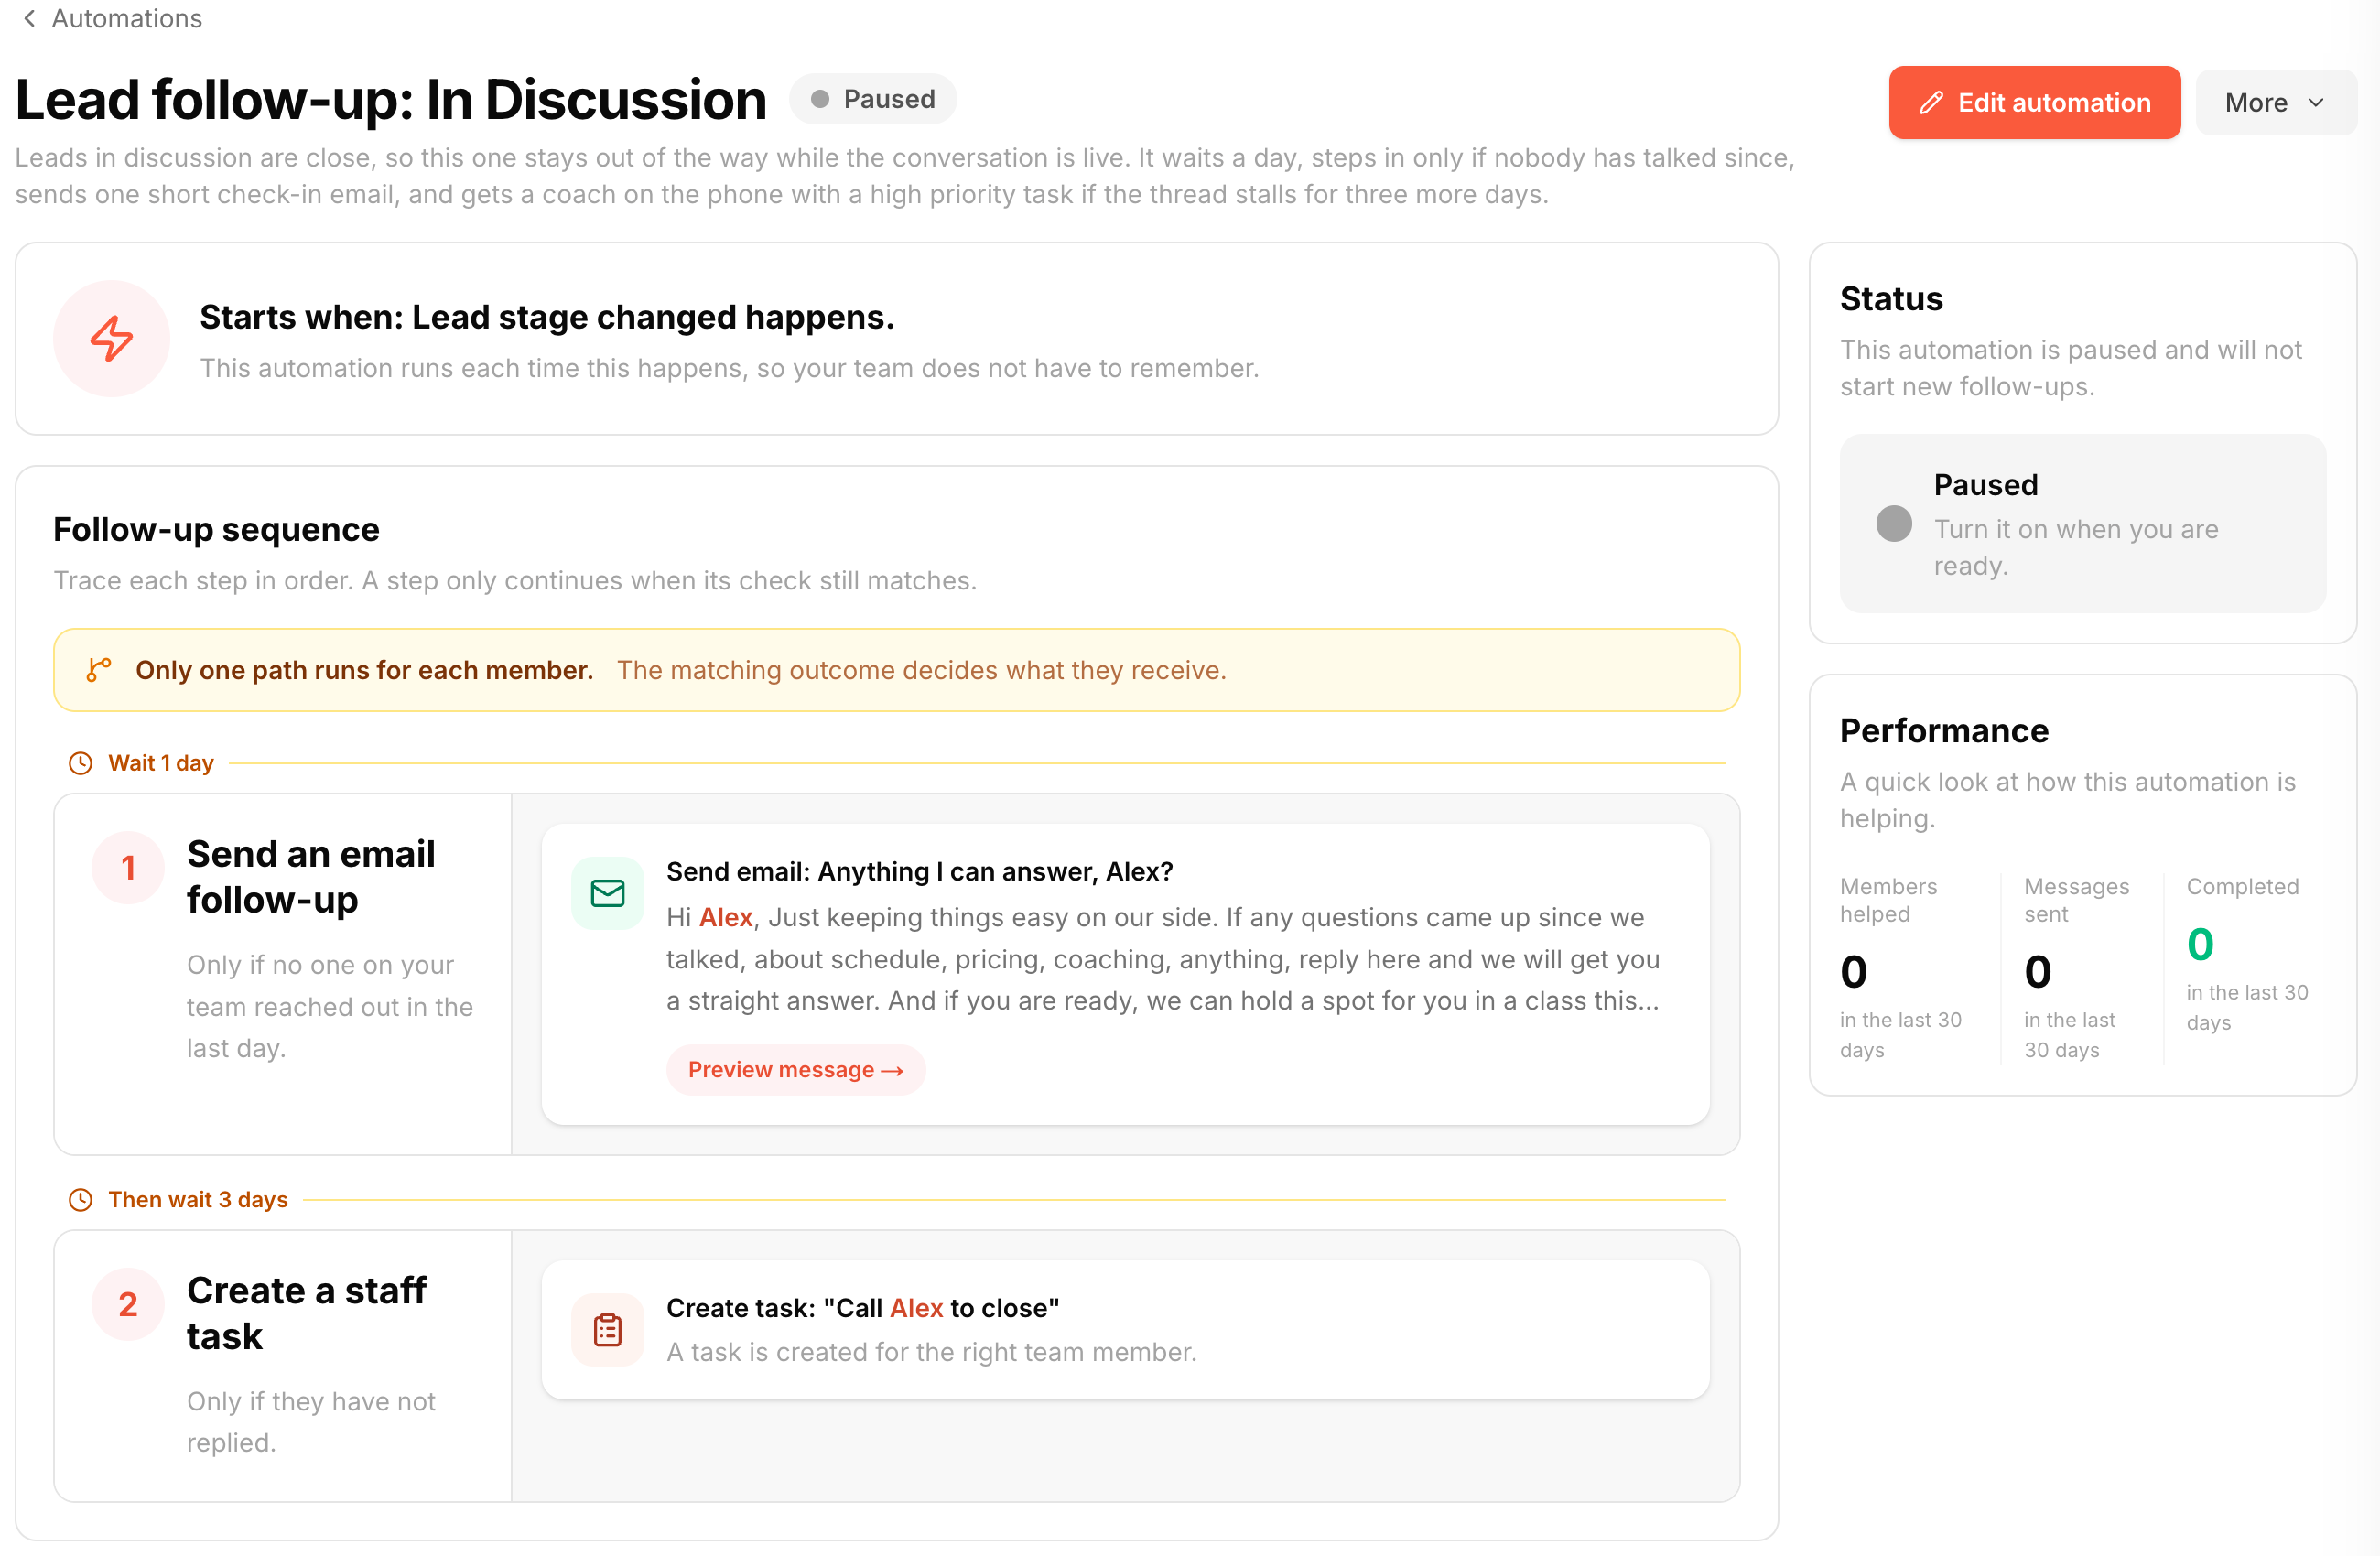Viewport: 2380px width, 1556px height.
Task: Click the Members helped count
Action: (1853, 971)
